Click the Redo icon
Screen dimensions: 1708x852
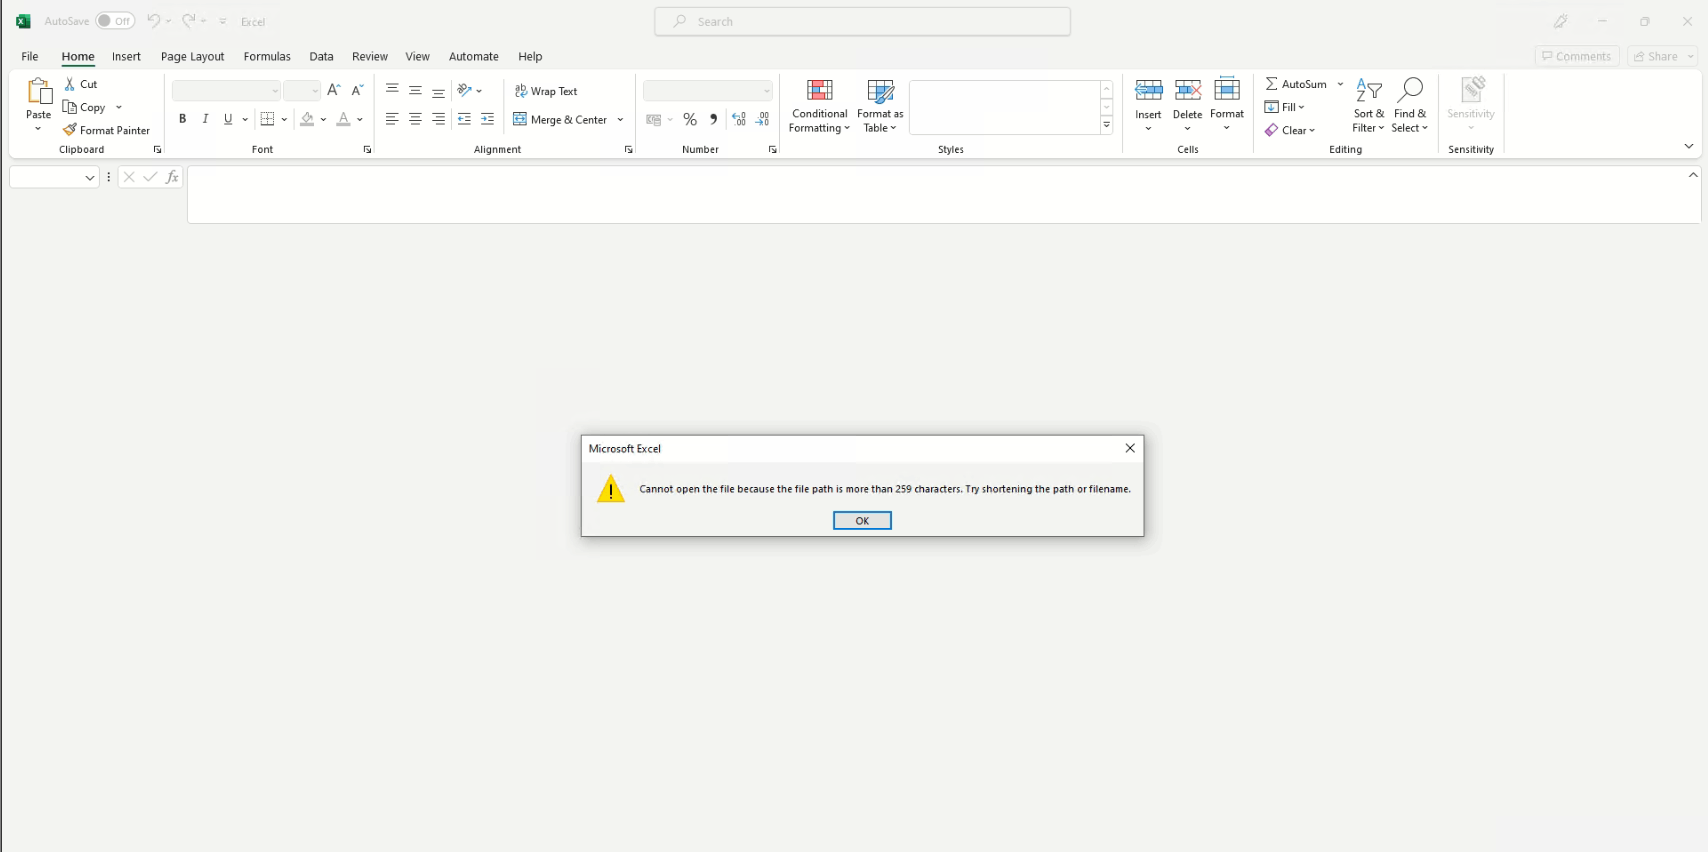(188, 21)
